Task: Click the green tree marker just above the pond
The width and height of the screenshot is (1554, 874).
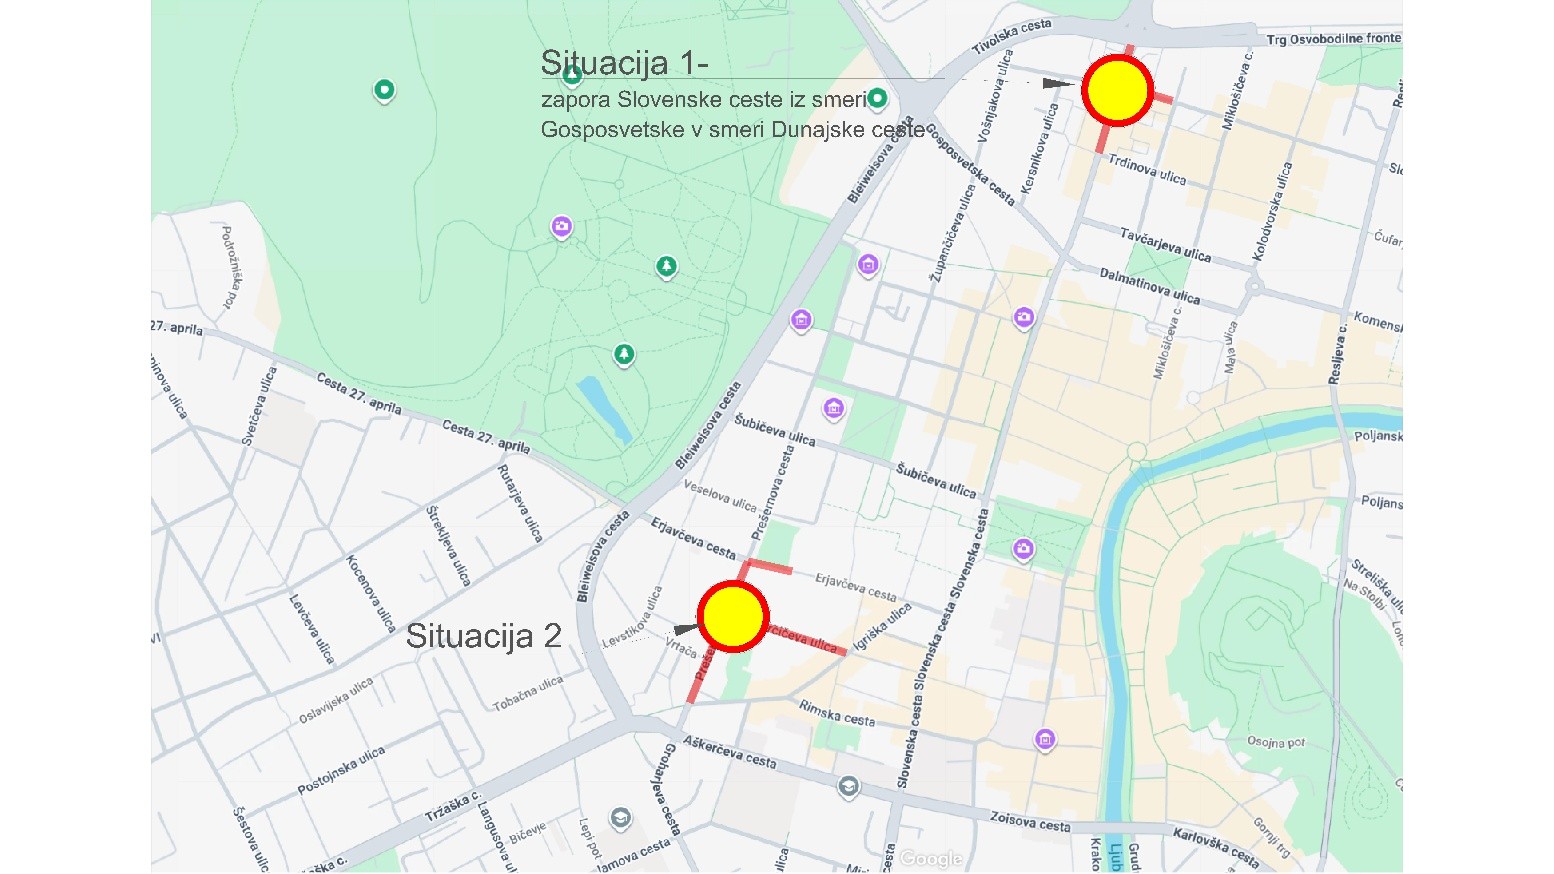Action: coord(624,355)
